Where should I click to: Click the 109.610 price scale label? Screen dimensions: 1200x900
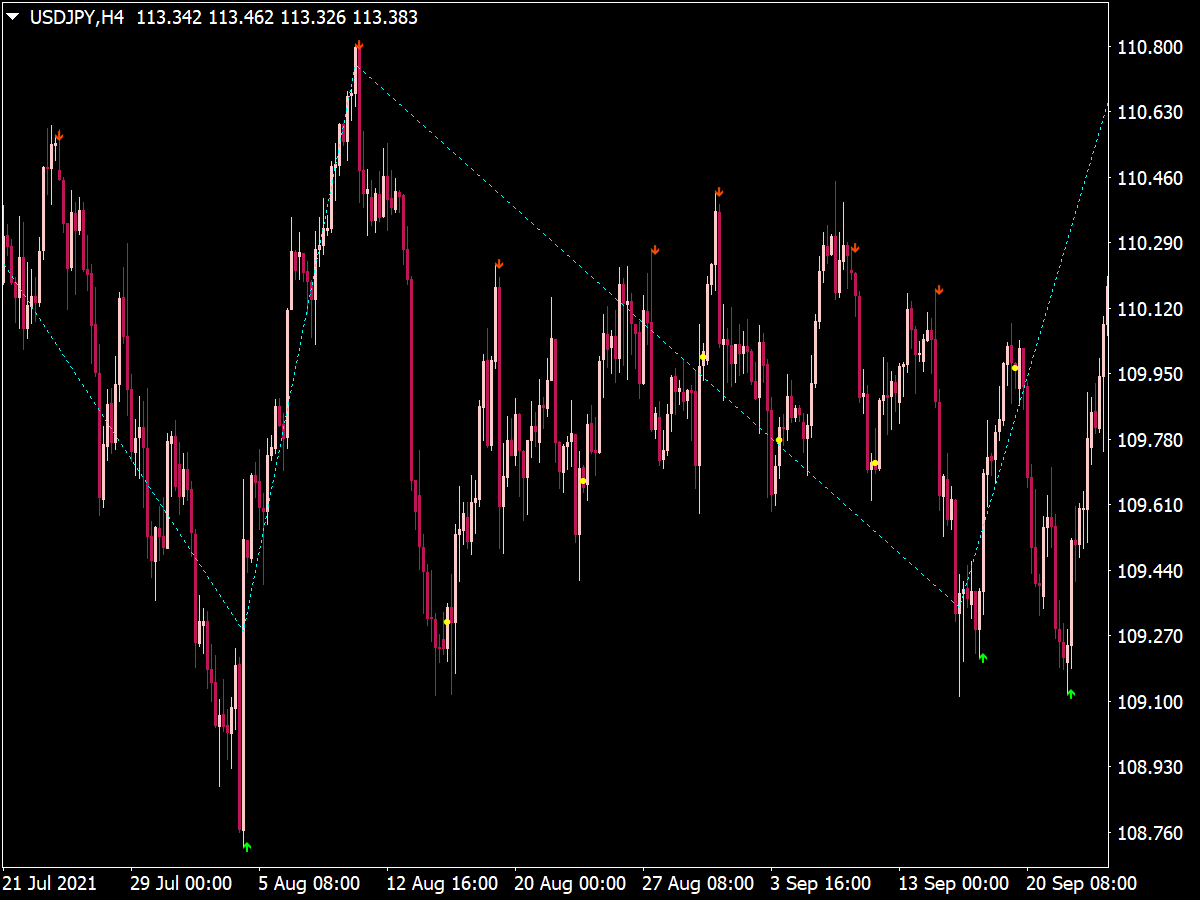[1148, 506]
